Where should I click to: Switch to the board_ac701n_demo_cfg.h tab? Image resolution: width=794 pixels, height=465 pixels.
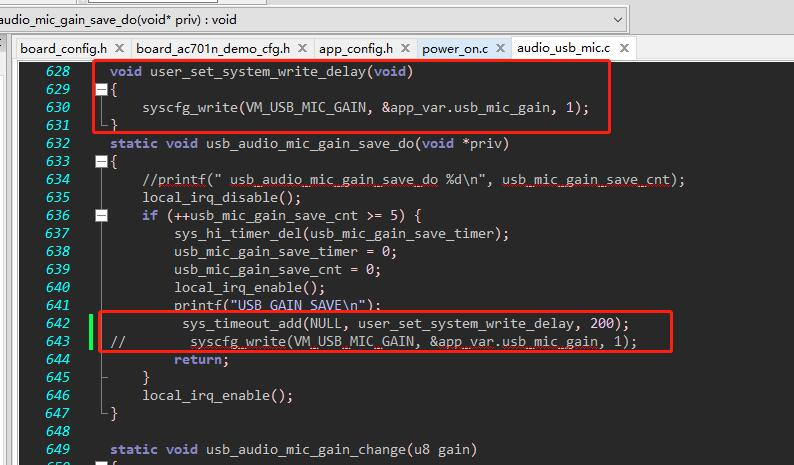pos(213,49)
